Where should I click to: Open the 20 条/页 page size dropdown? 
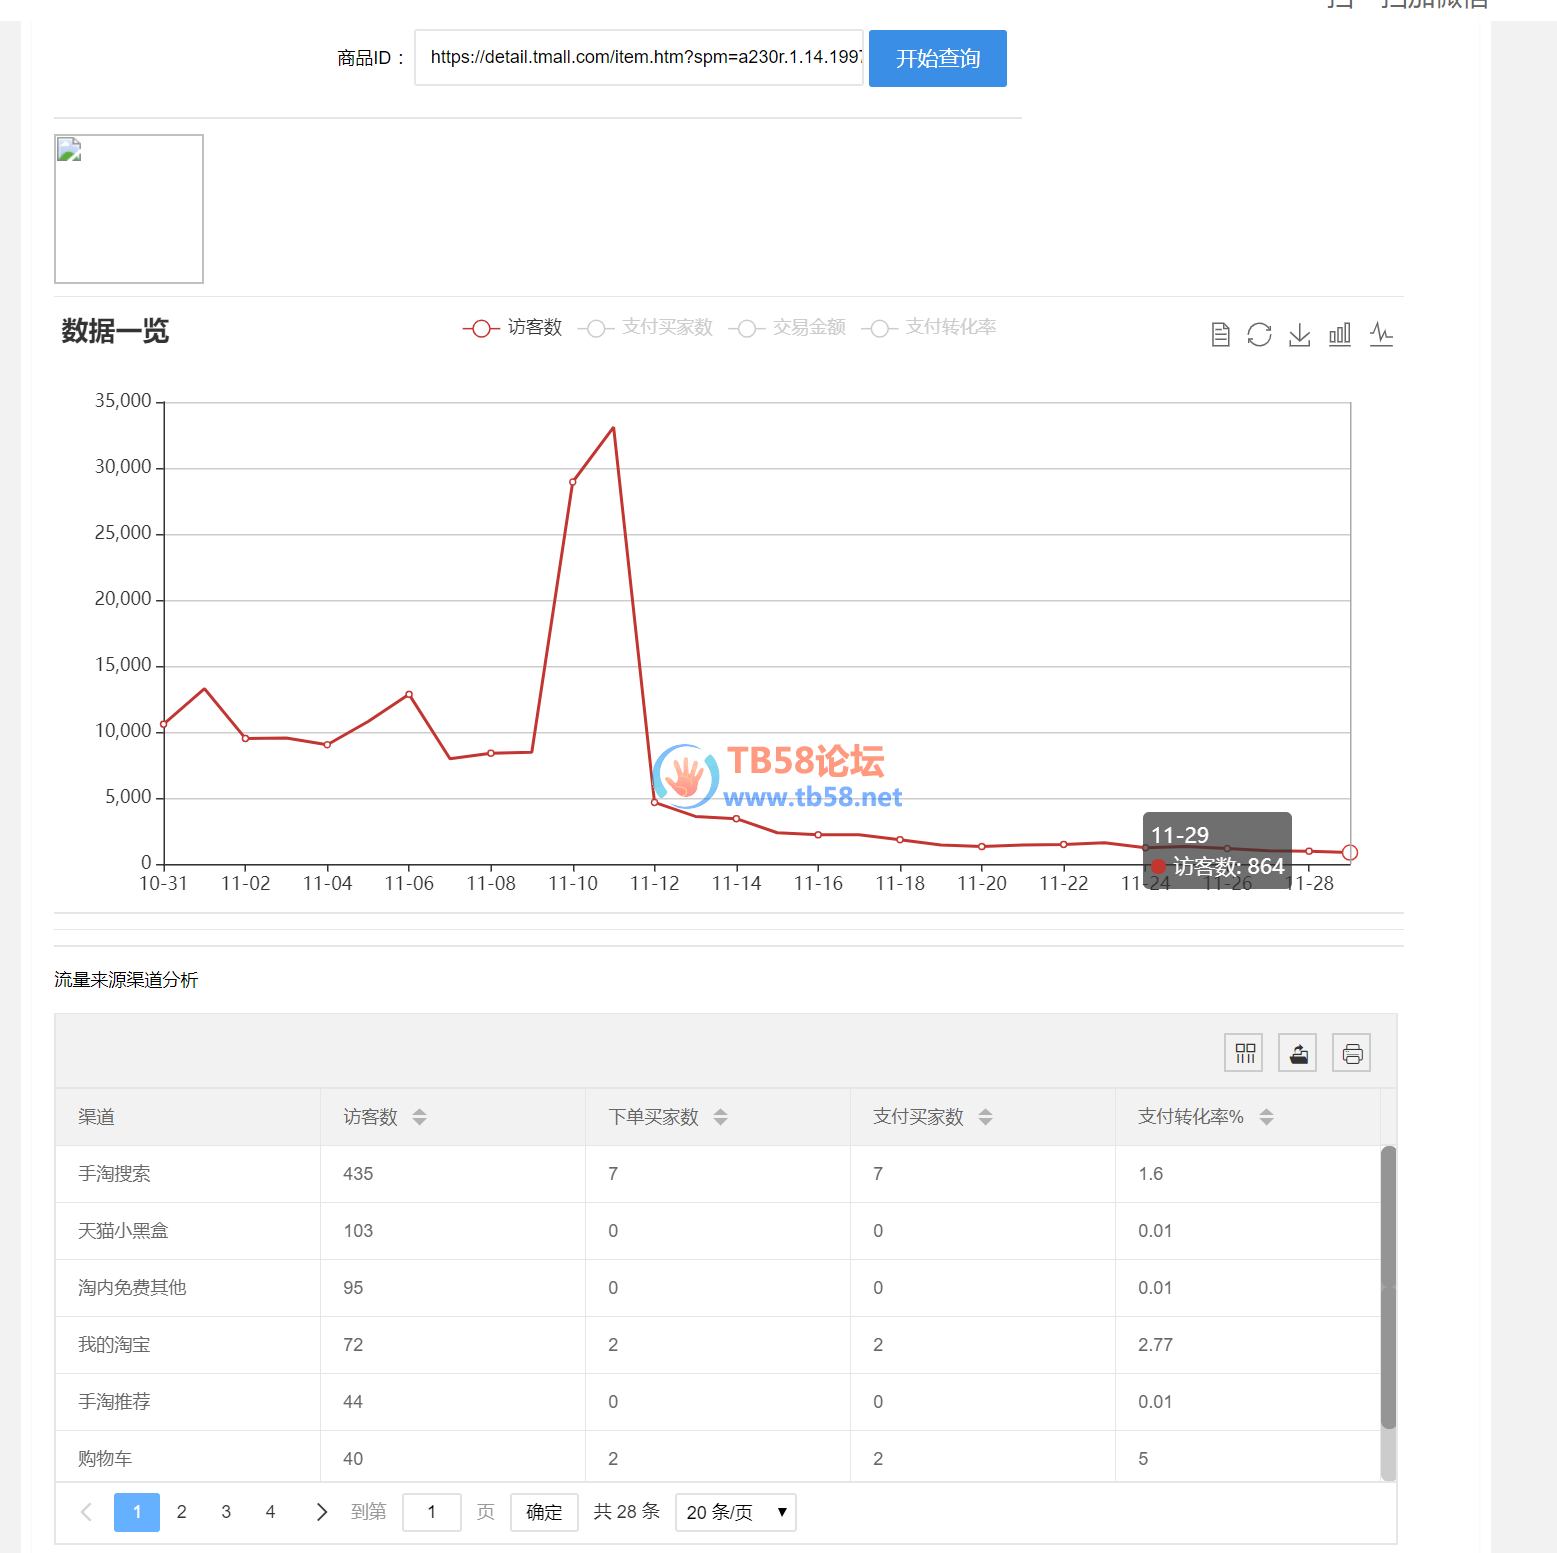click(x=736, y=1512)
